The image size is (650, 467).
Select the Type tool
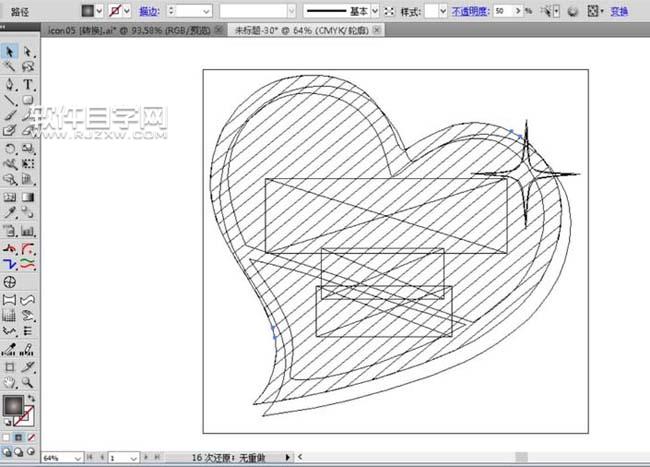click(28, 84)
